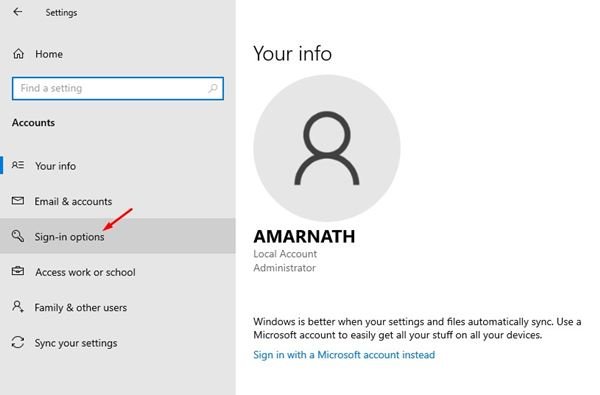Open Email & accounts settings

pos(117,201)
